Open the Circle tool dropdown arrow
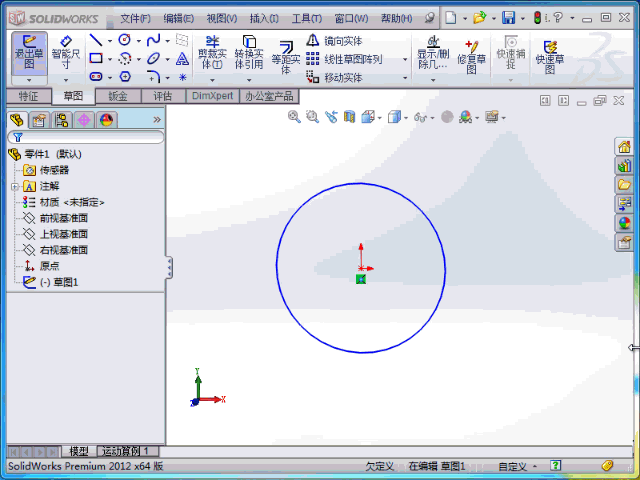This screenshot has height=480, width=640. pos(139,41)
